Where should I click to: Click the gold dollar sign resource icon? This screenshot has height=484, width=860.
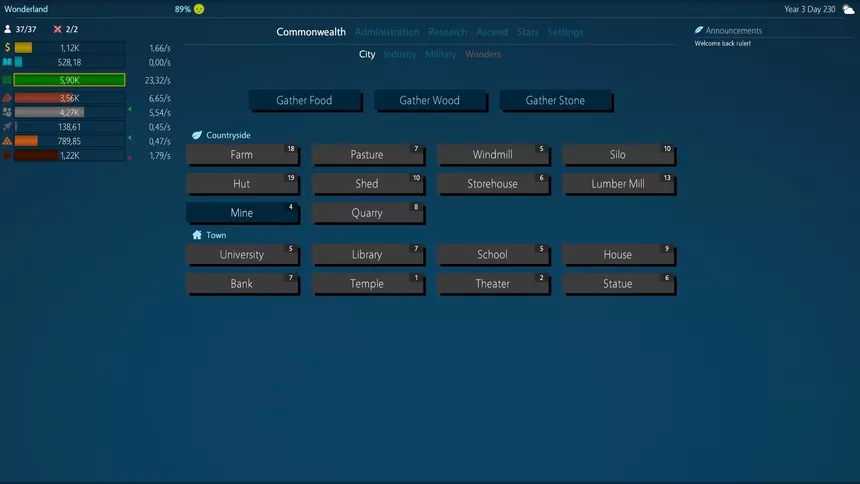8,48
